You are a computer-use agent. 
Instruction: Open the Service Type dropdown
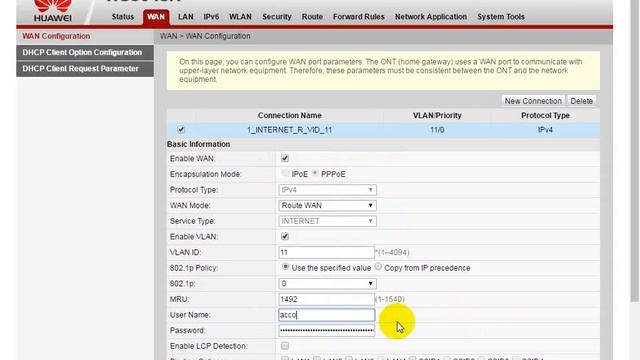327,221
